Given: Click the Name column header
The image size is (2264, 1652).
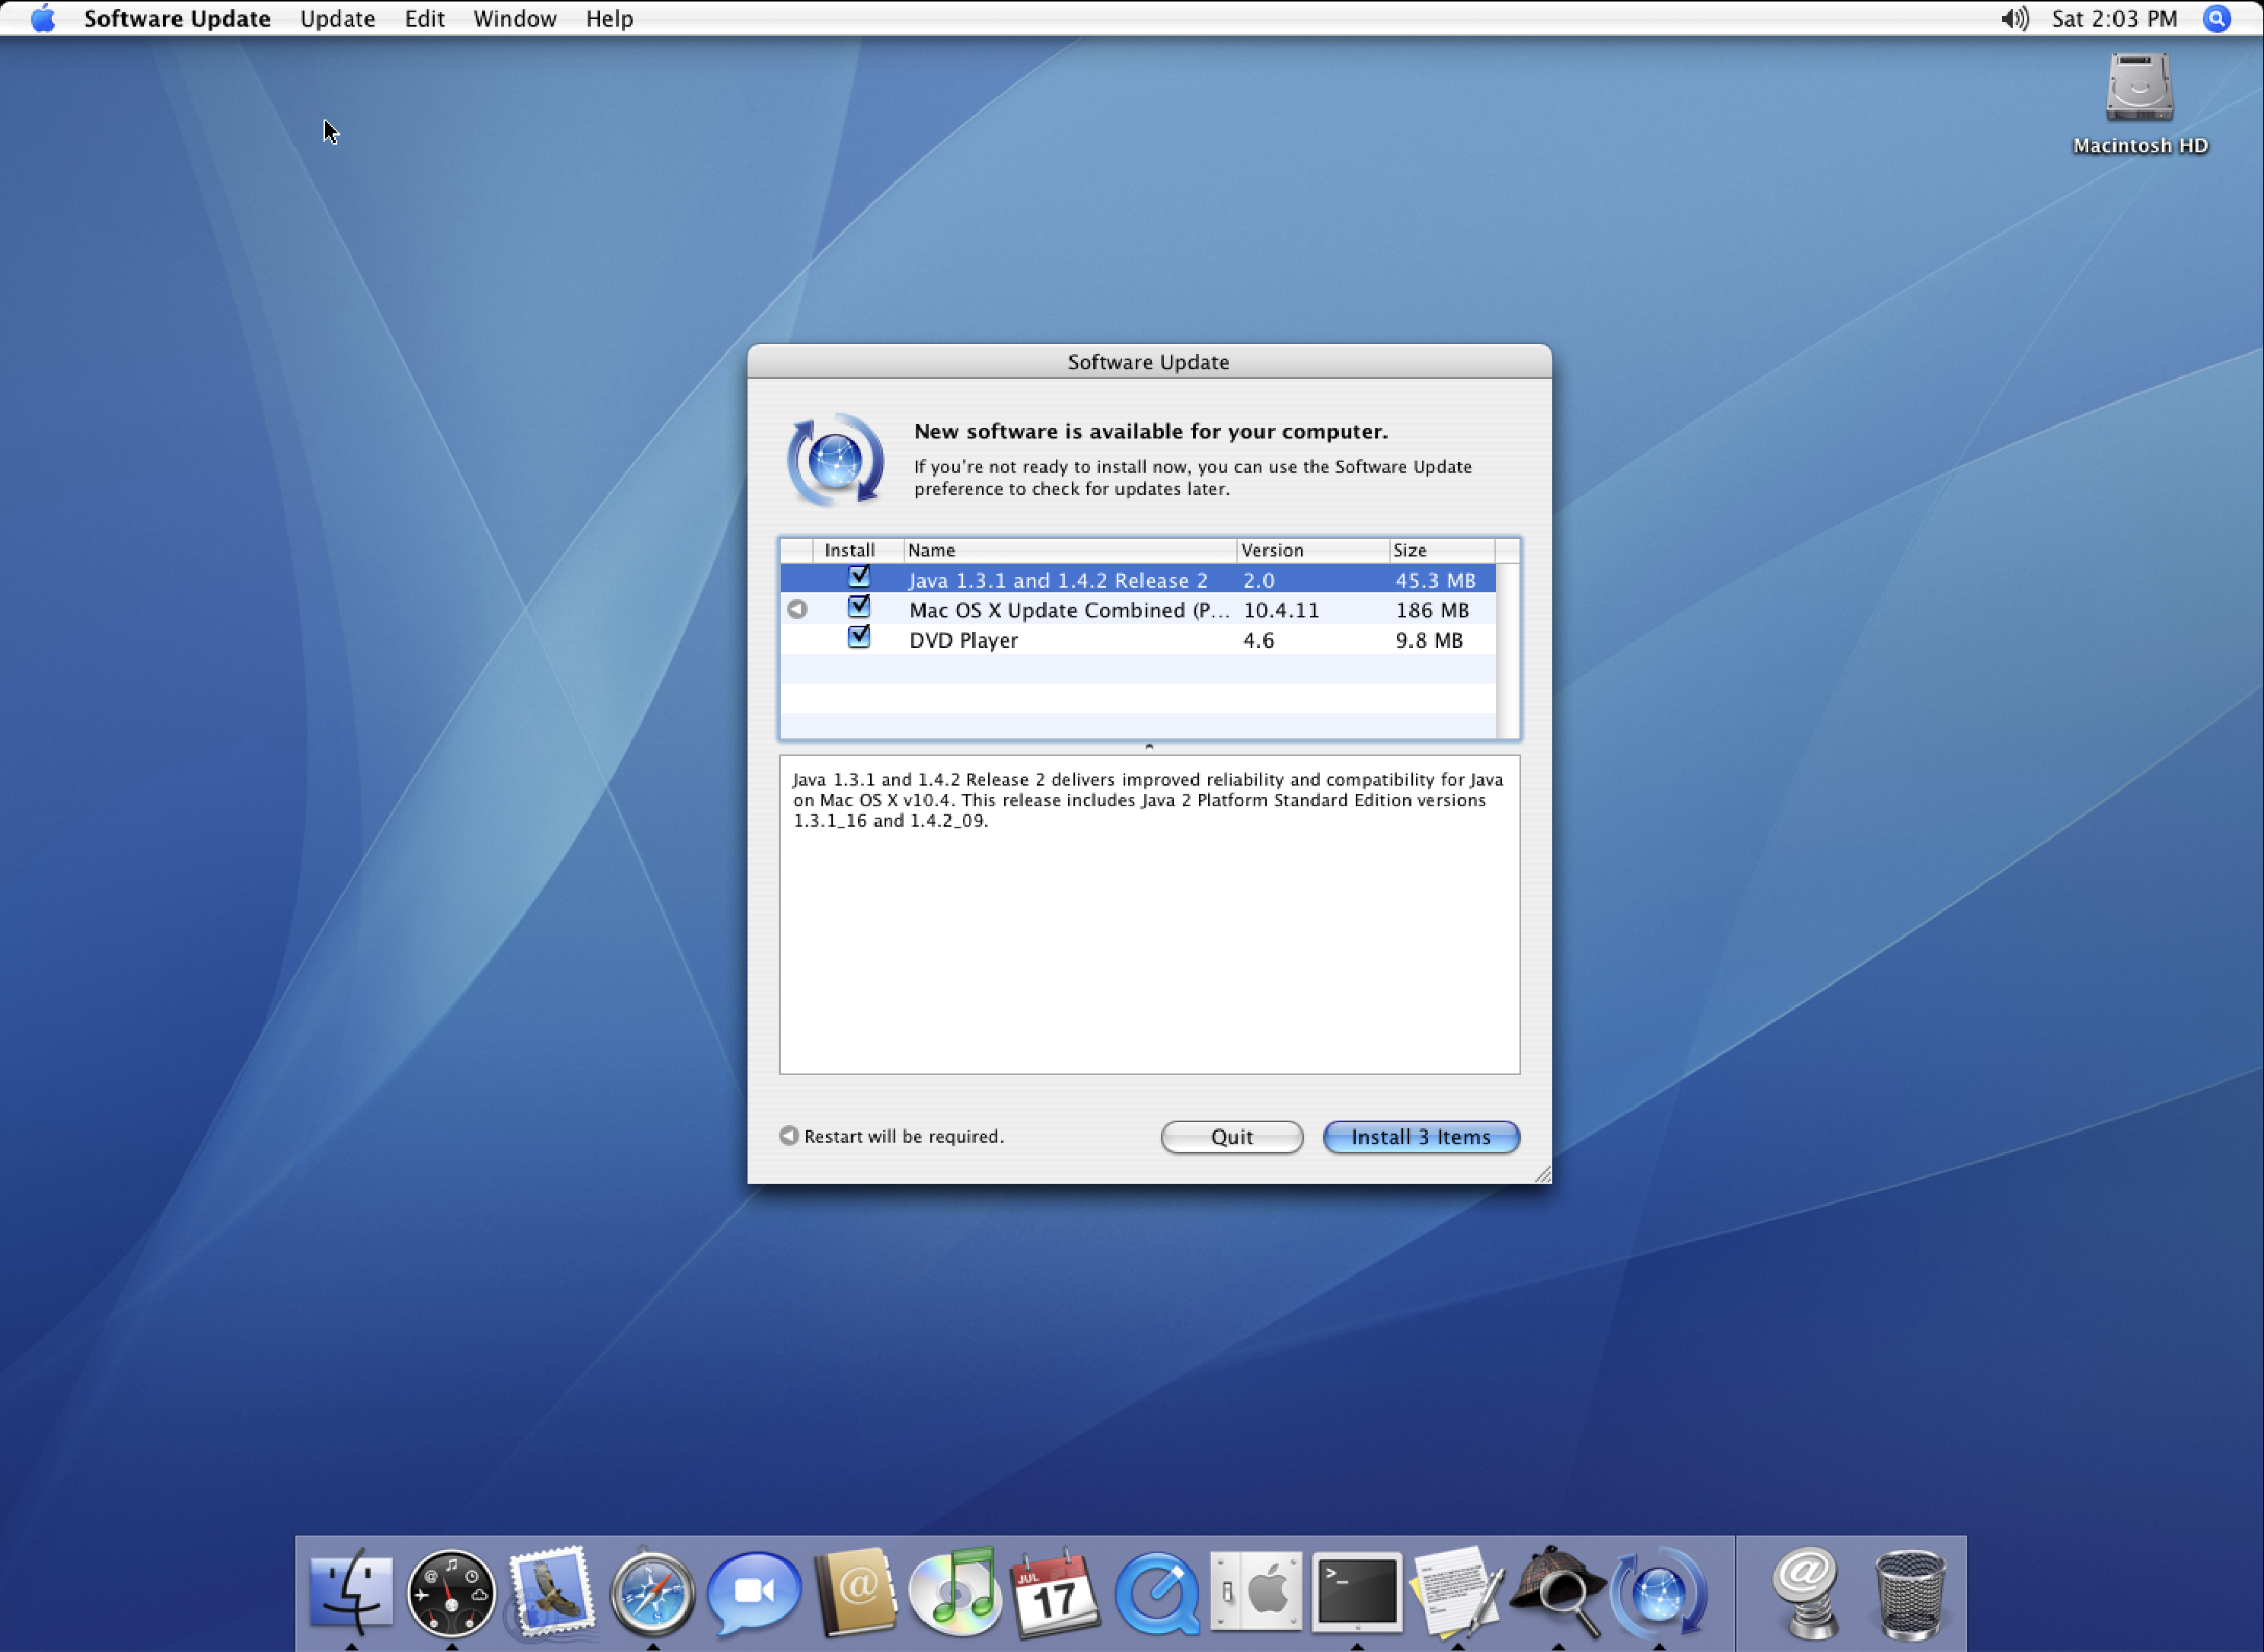Looking at the screenshot, I should [1068, 550].
